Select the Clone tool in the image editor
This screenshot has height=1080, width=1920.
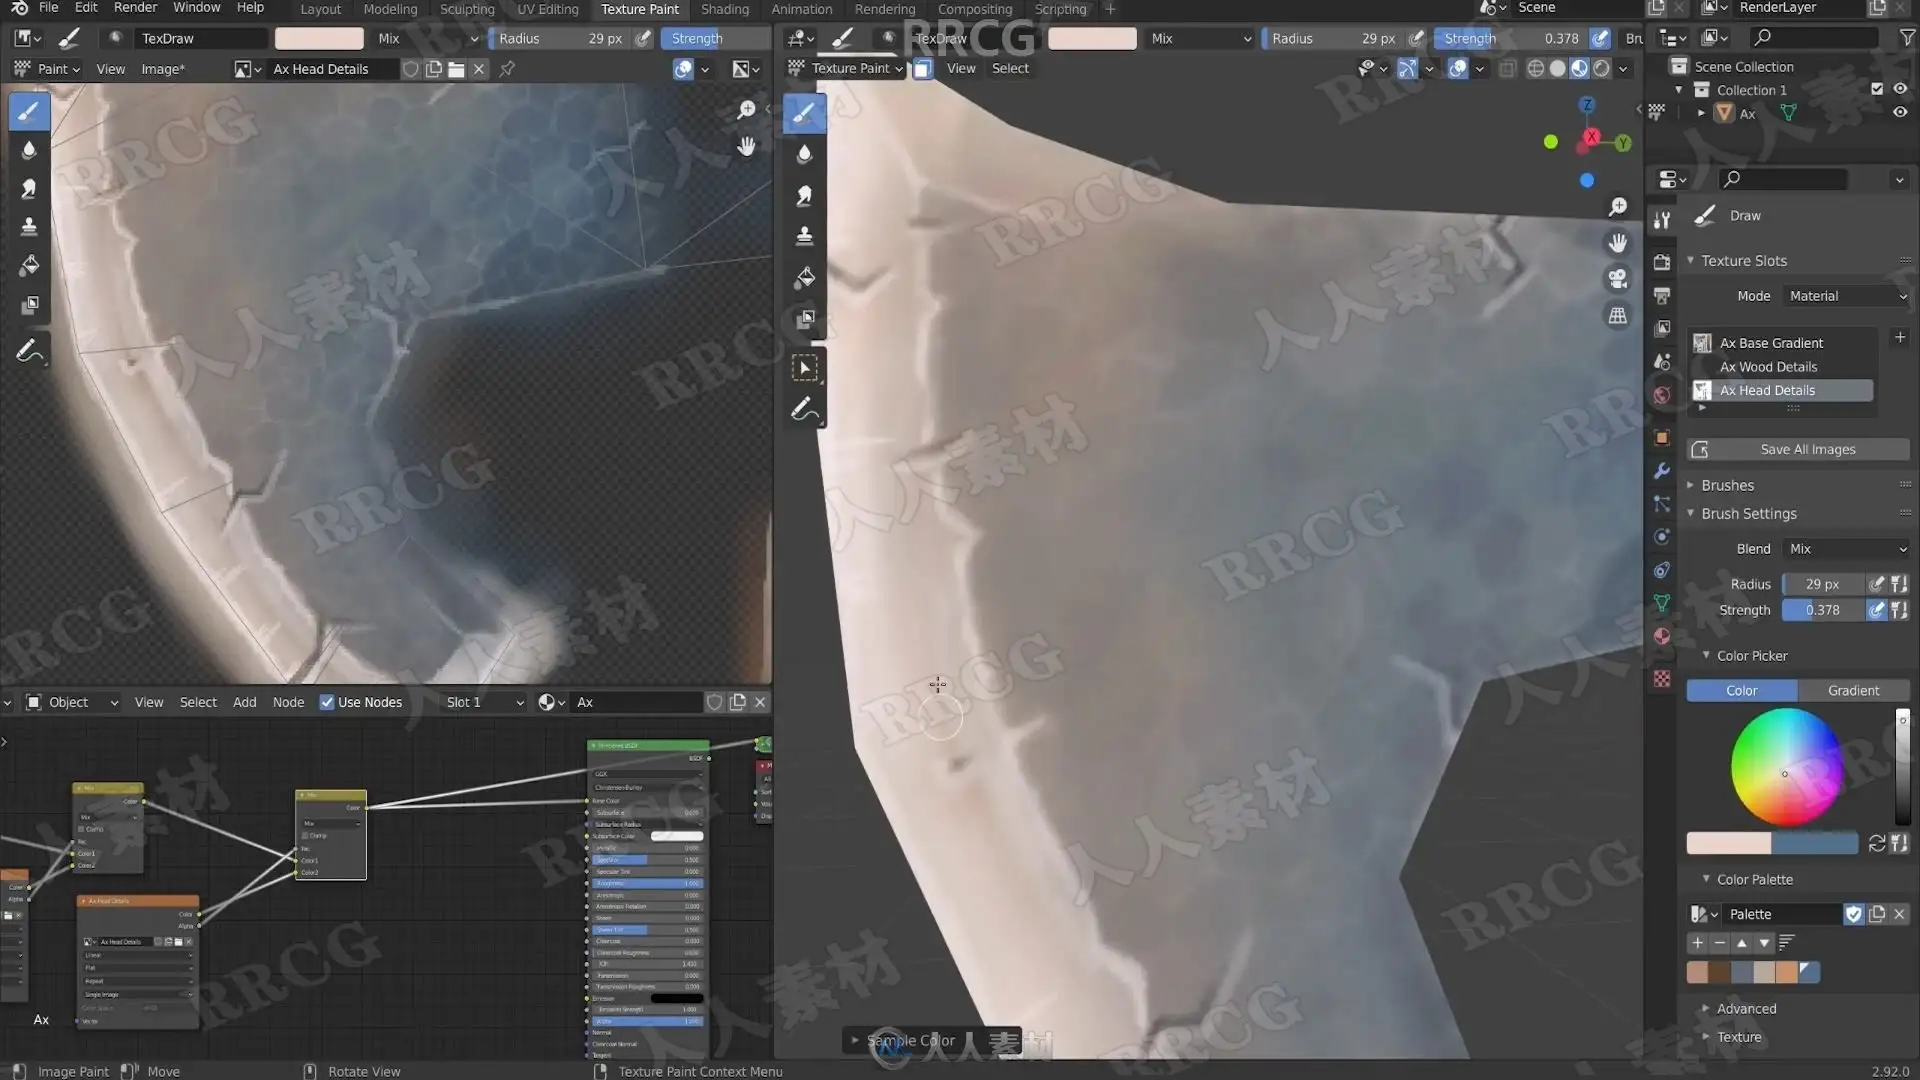point(29,227)
